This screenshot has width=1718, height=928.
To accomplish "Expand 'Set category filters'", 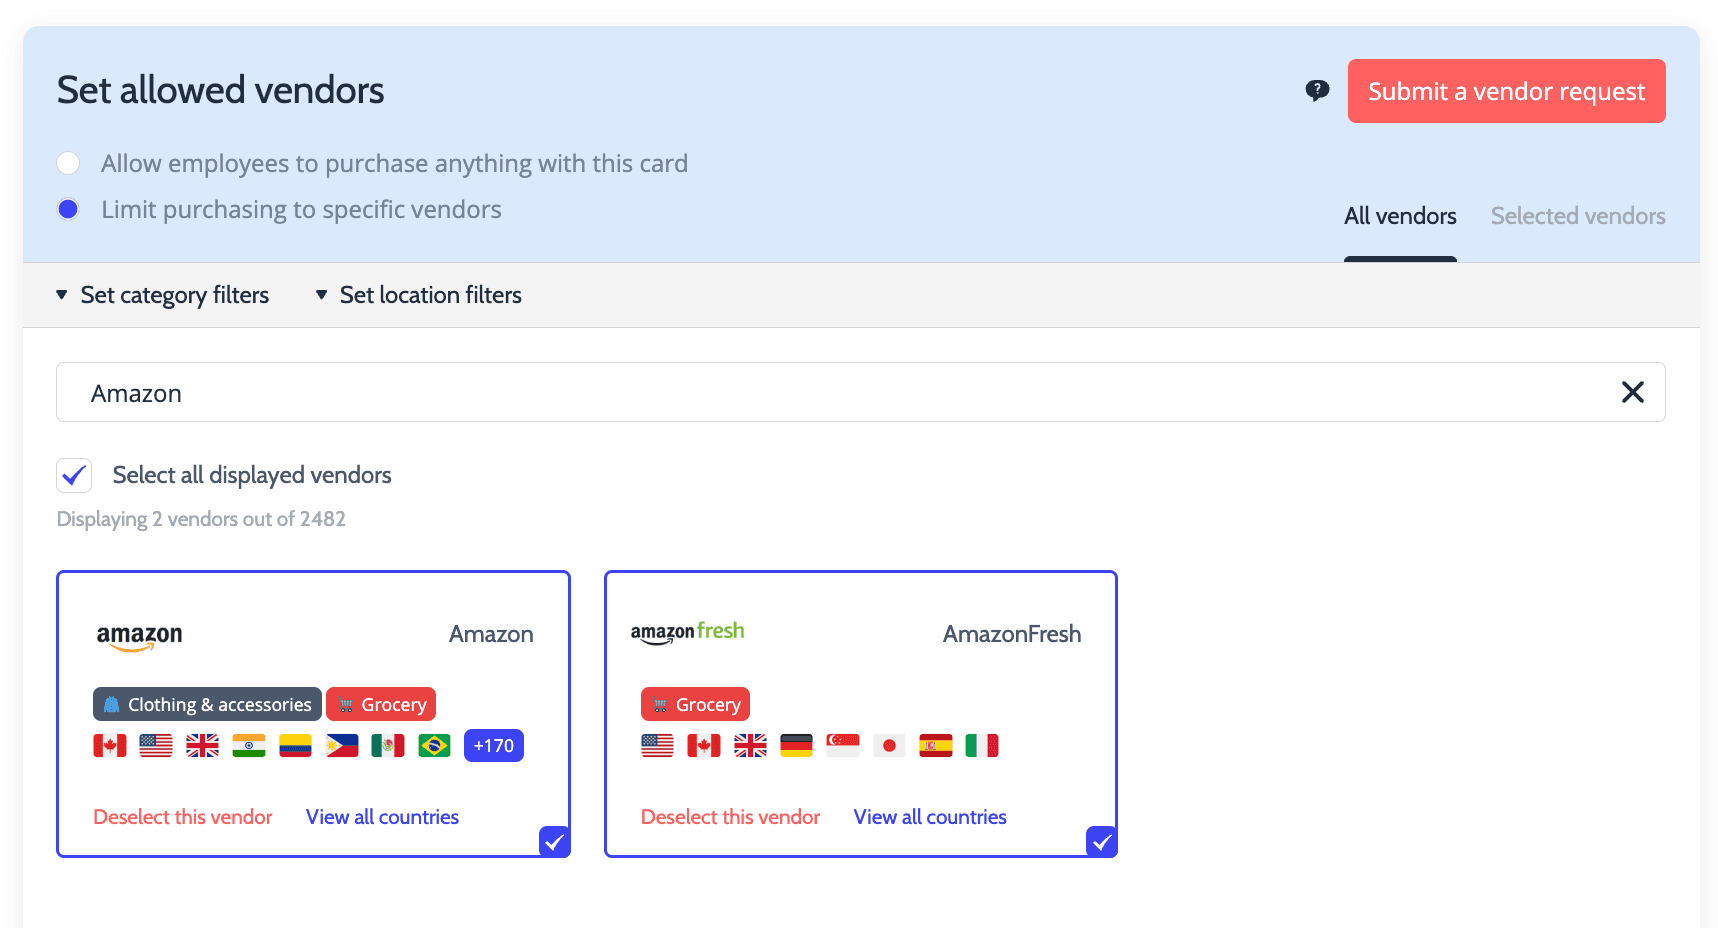I will tap(162, 295).
